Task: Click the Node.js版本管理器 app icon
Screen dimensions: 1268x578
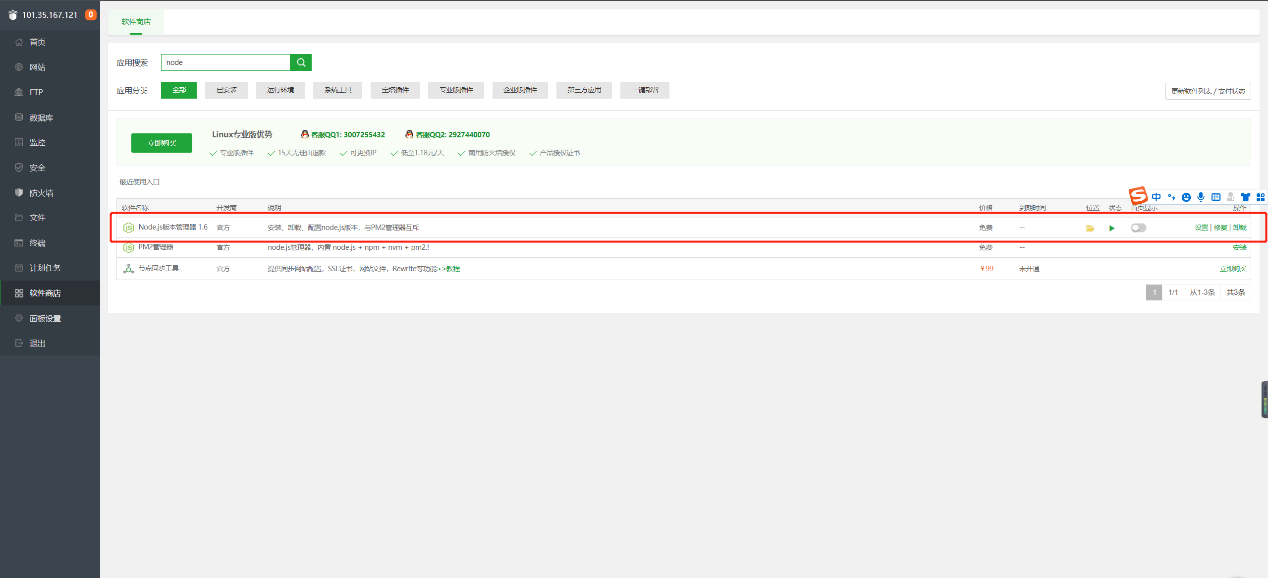Action: click(128, 228)
